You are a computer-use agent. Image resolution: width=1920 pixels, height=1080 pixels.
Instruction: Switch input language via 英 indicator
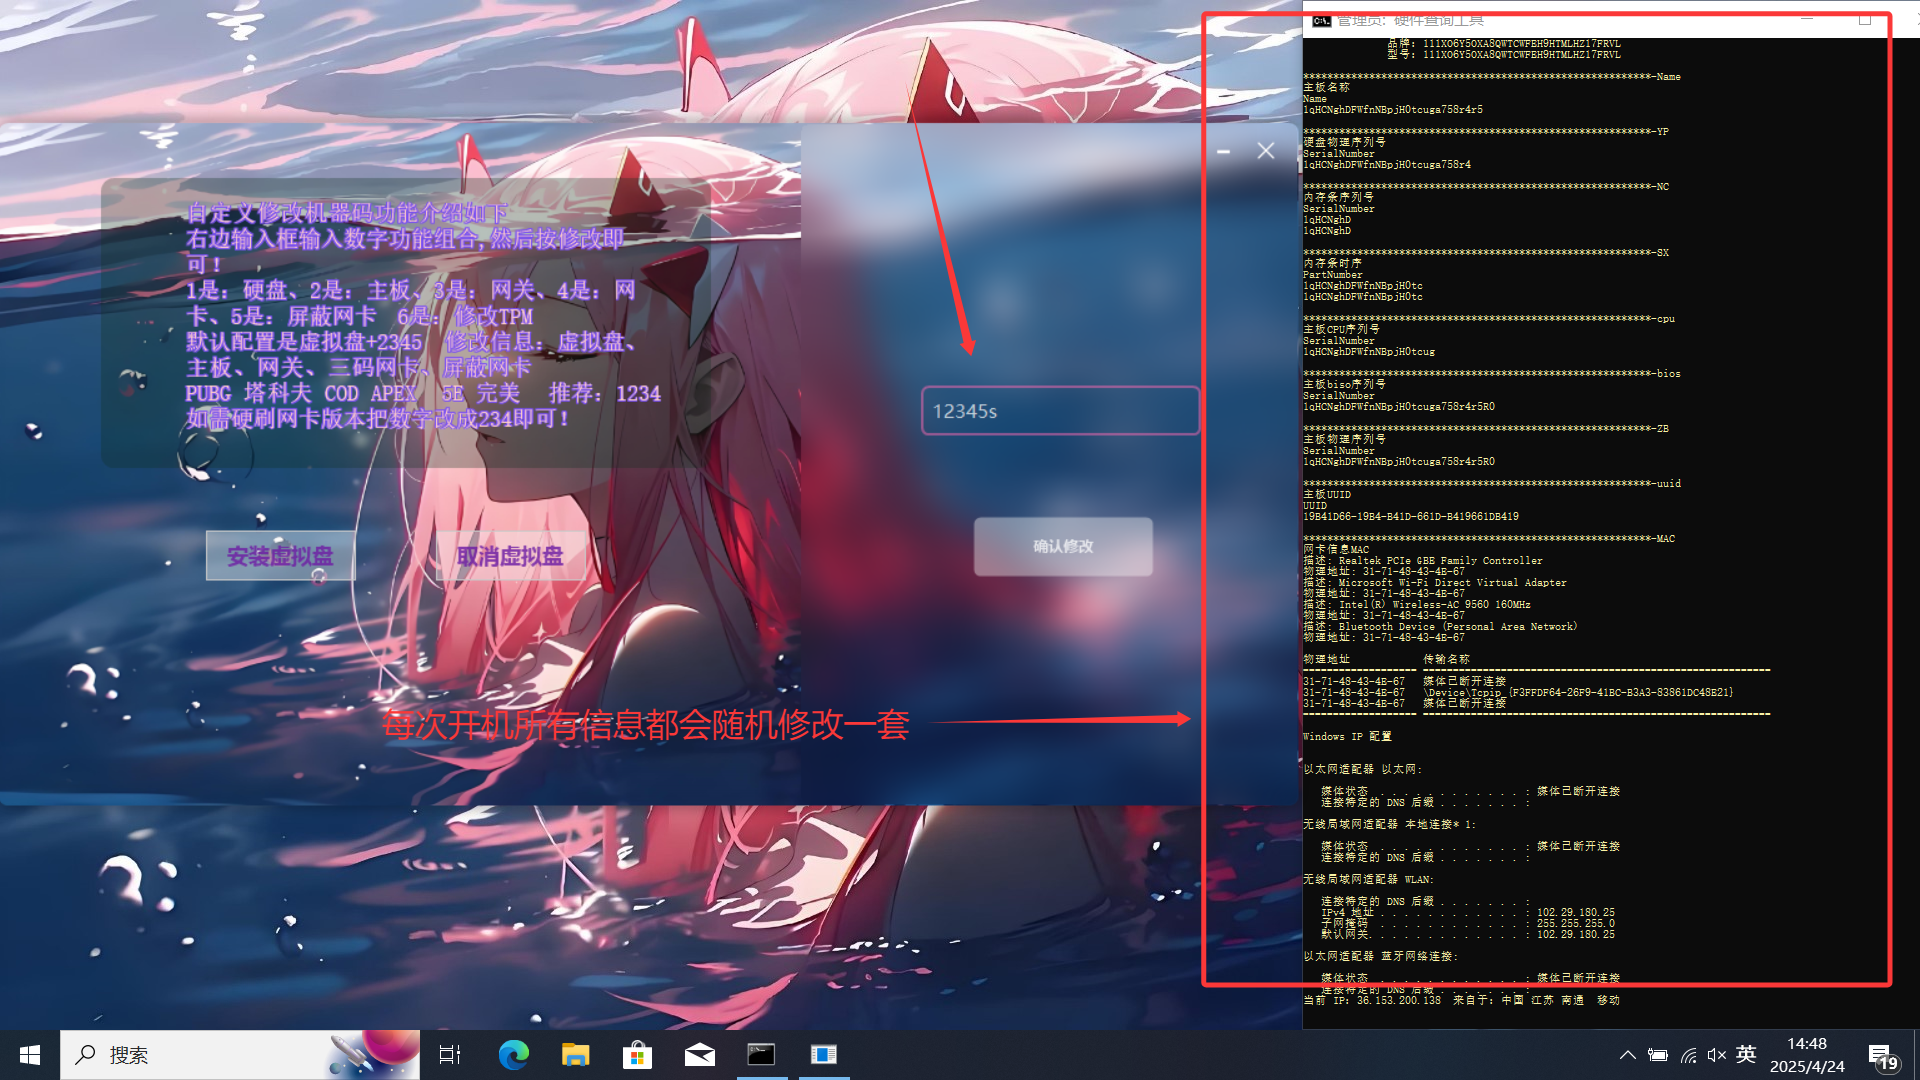click(1746, 1054)
